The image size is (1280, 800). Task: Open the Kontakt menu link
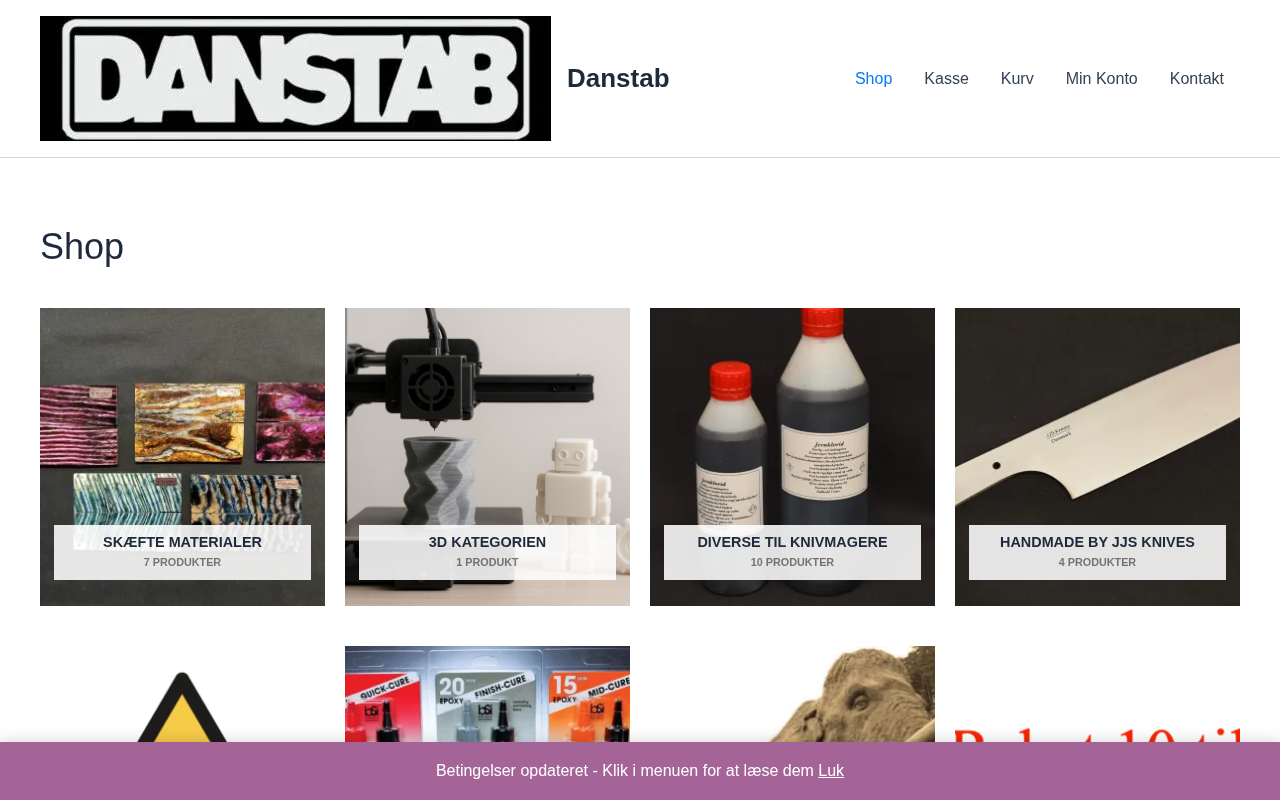[1197, 78]
